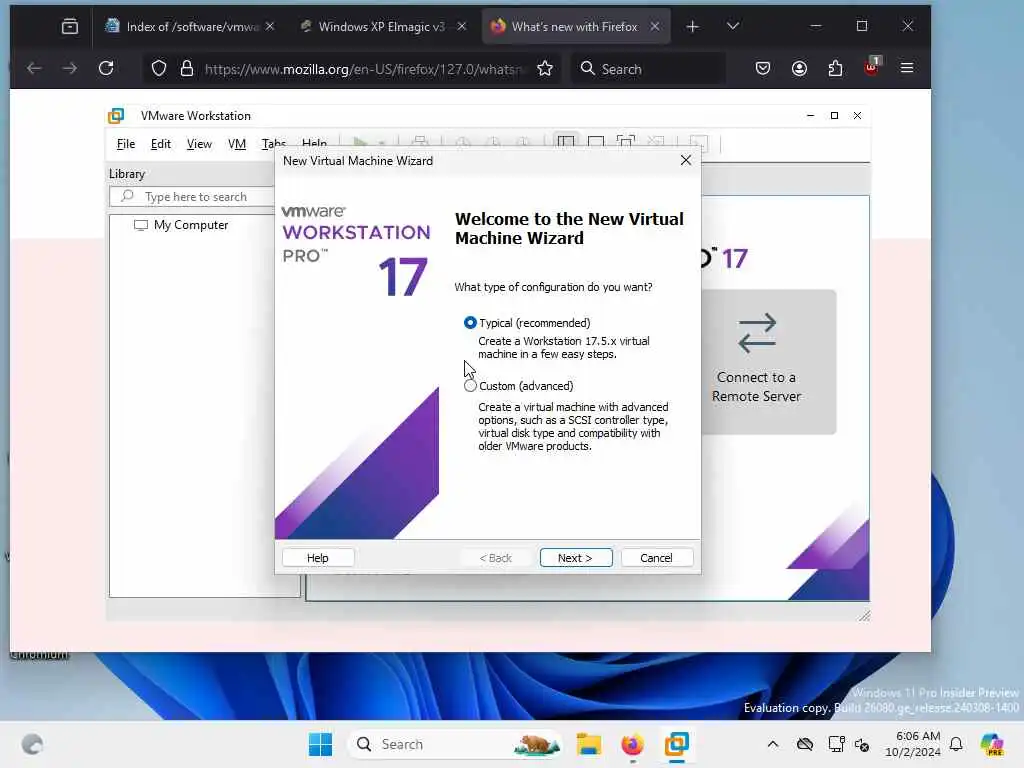
Task: Switch to the Index of /software/vmware tab
Action: click(x=189, y=27)
